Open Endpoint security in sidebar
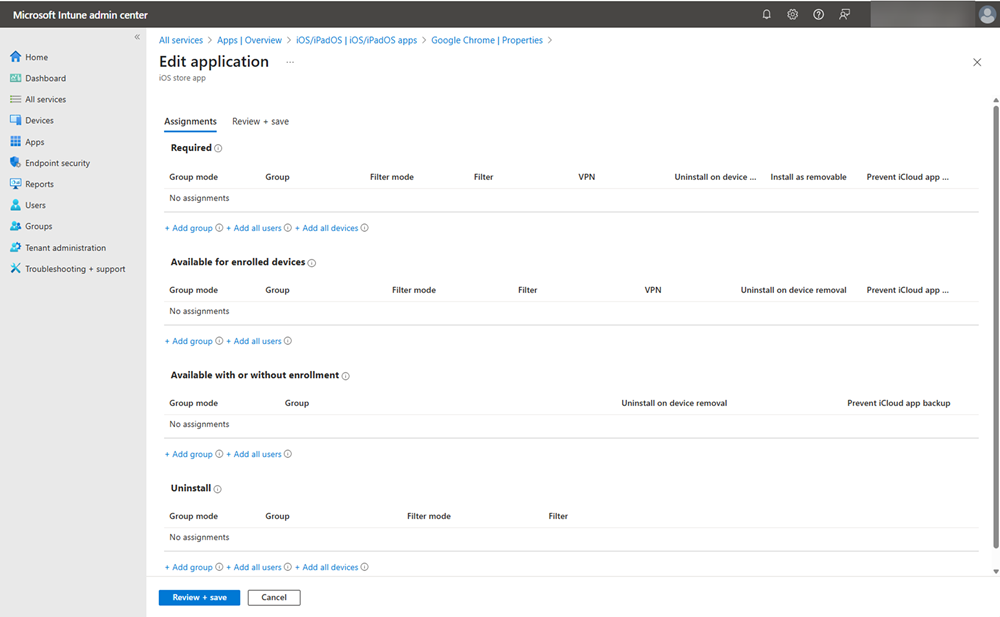The height and width of the screenshot is (617, 1000). coord(57,163)
